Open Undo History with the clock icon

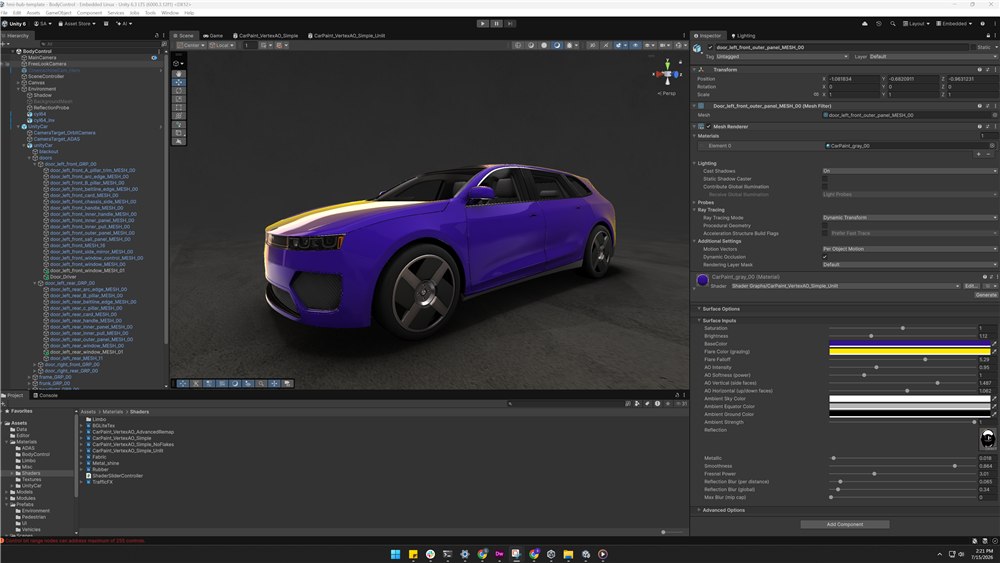(879, 24)
